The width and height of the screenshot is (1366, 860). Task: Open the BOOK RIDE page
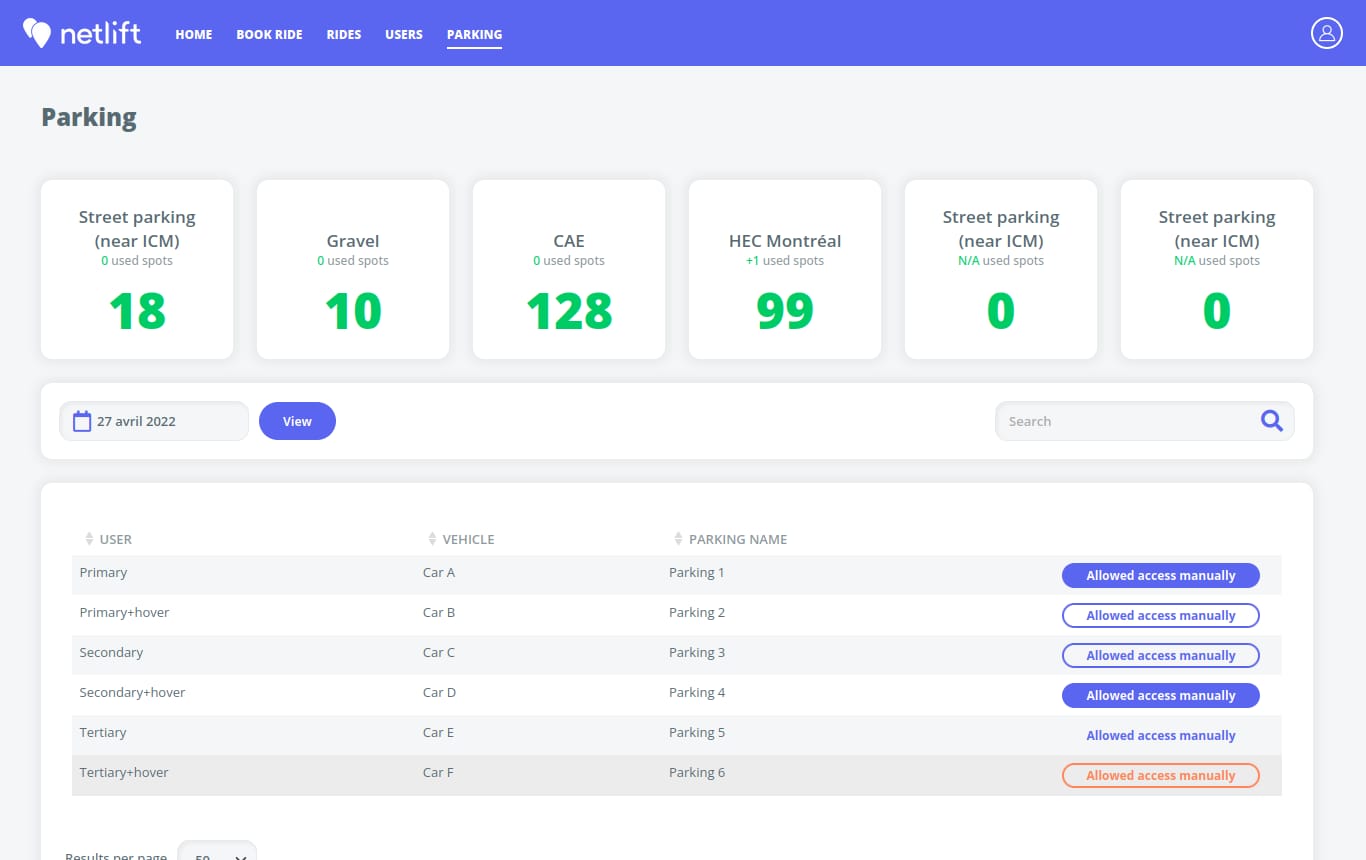coord(269,34)
